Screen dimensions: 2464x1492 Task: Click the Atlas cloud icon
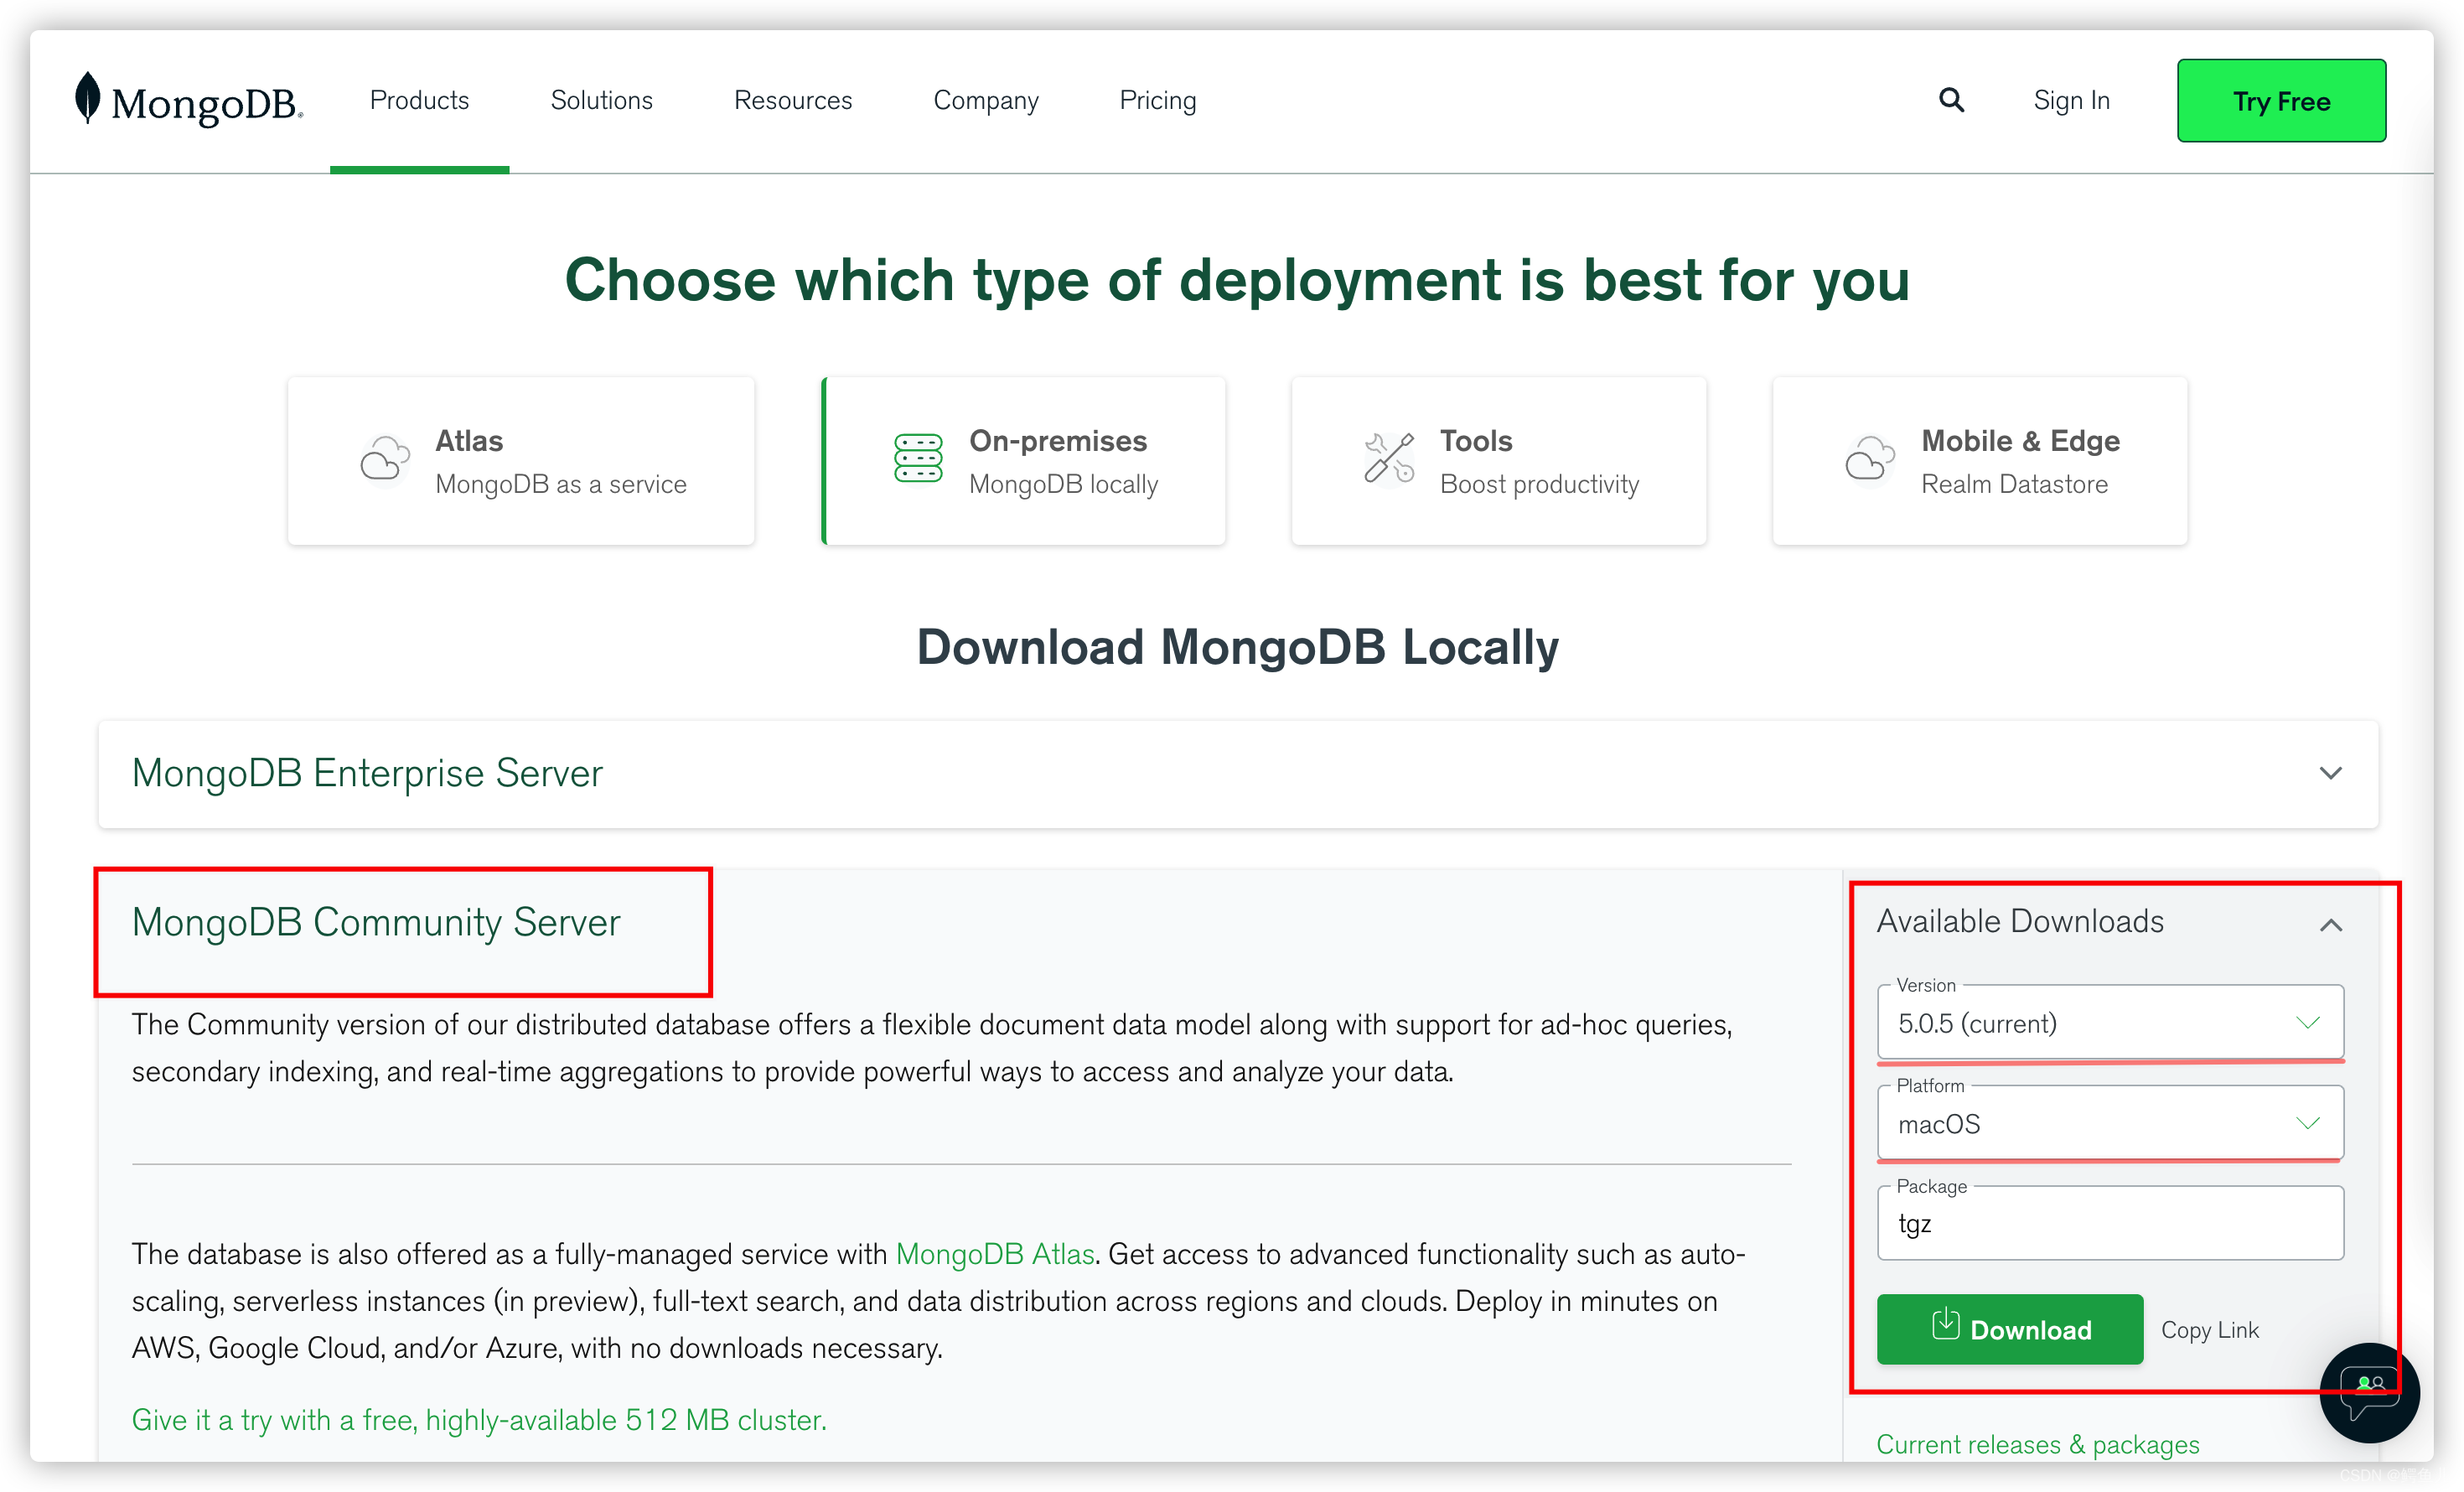[385, 459]
